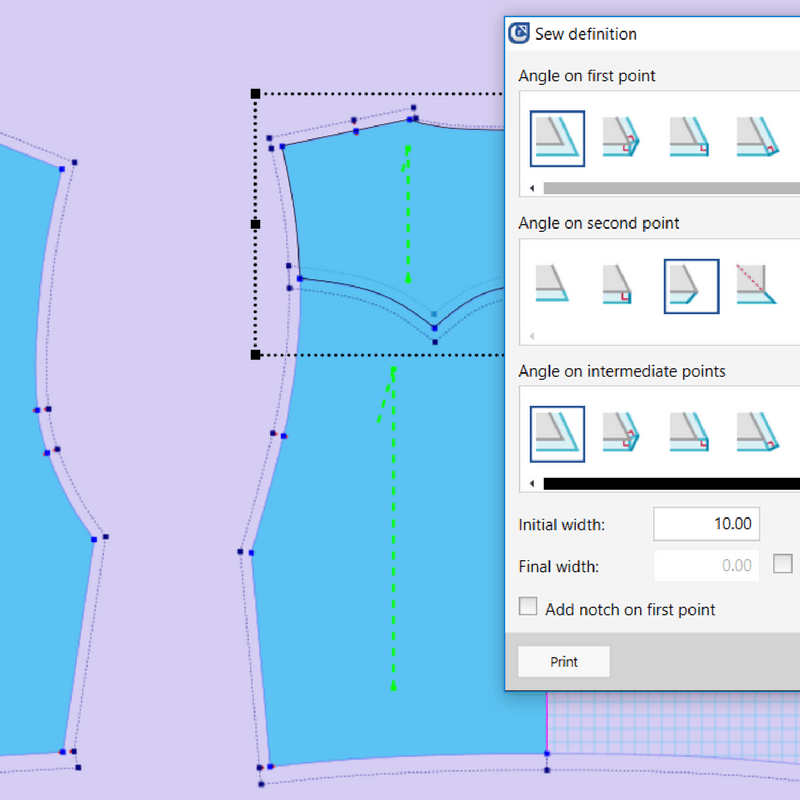Click the bottom-left selection handle of the pattern
This screenshot has width=800, height=800.
click(x=256, y=355)
